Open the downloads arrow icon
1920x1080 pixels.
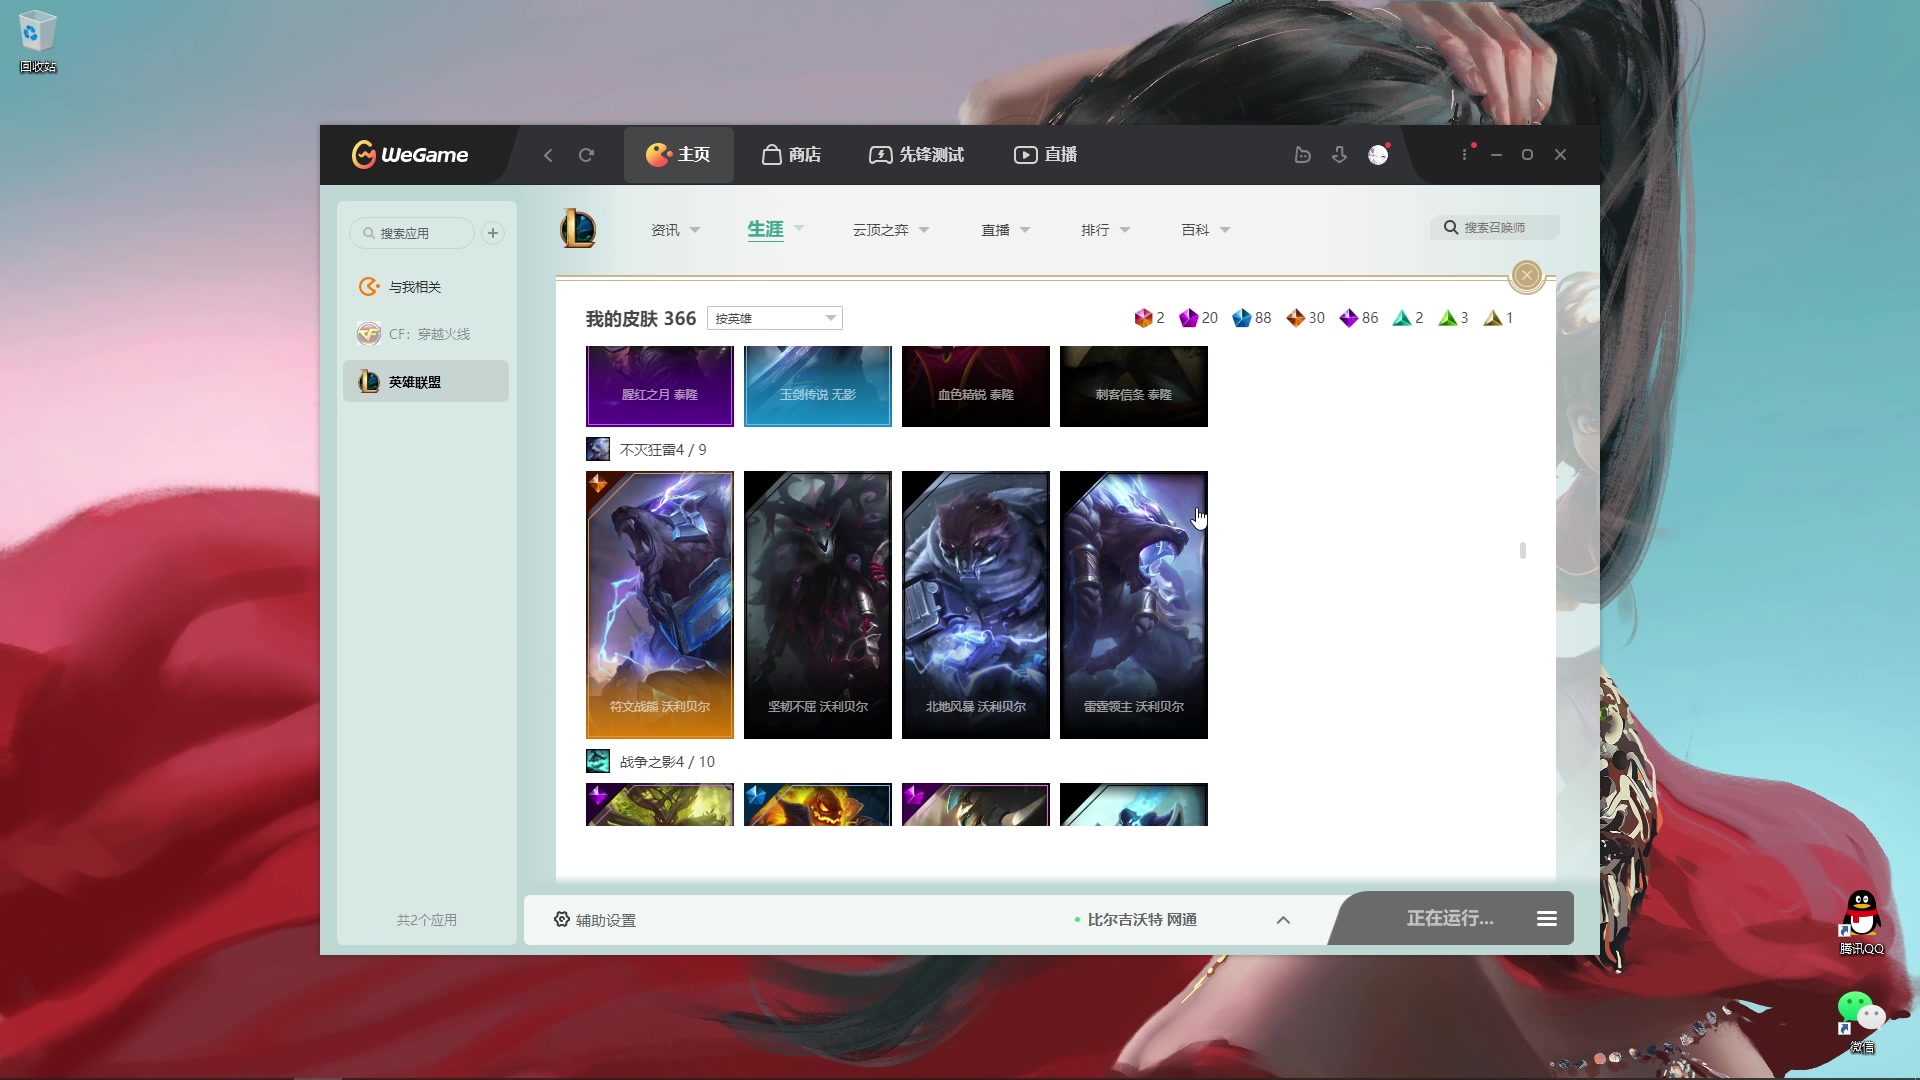1339,155
